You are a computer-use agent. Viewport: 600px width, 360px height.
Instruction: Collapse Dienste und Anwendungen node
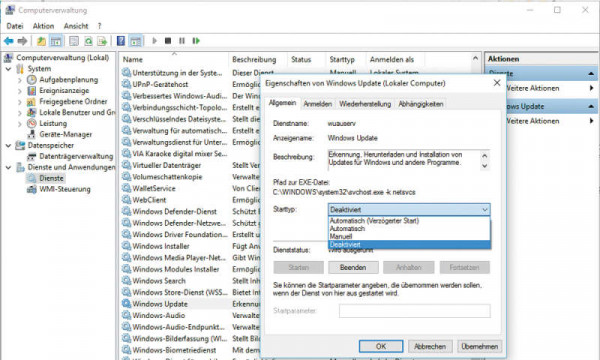[8, 167]
